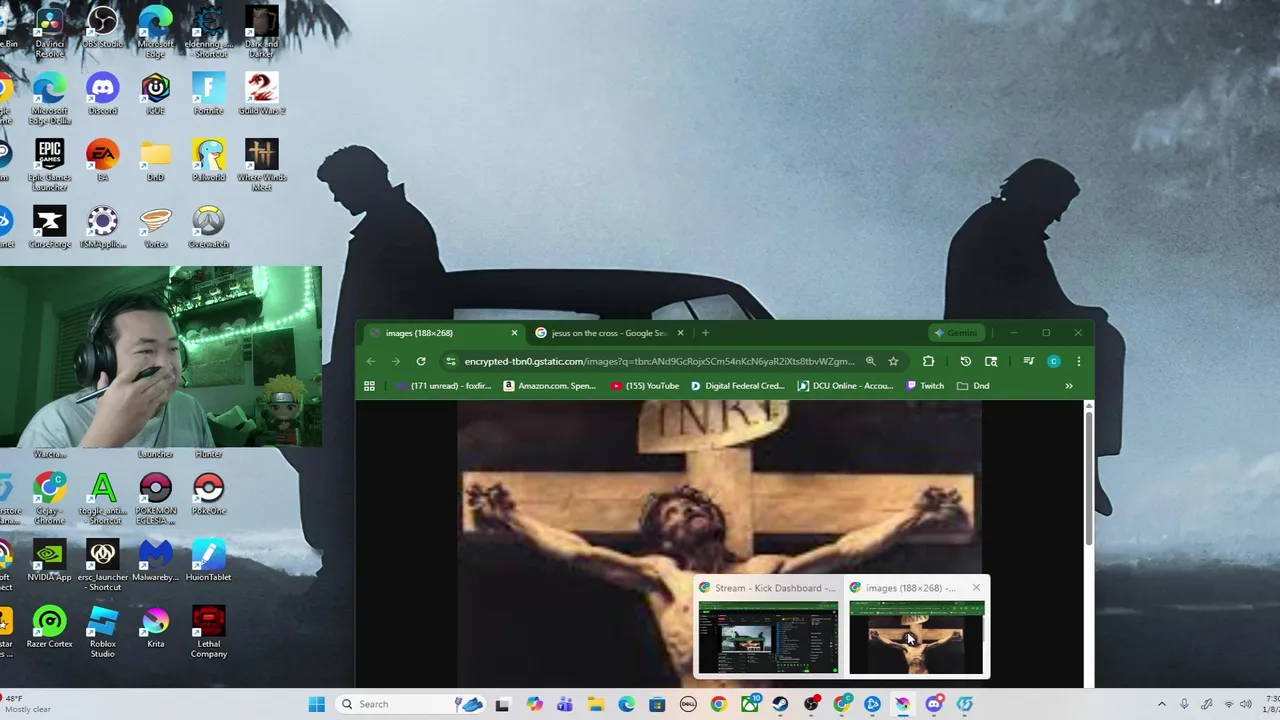The width and height of the screenshot is (1280, 720).
Task: Expand hidden bookmarks chevron
Action: coord(1068,386)
